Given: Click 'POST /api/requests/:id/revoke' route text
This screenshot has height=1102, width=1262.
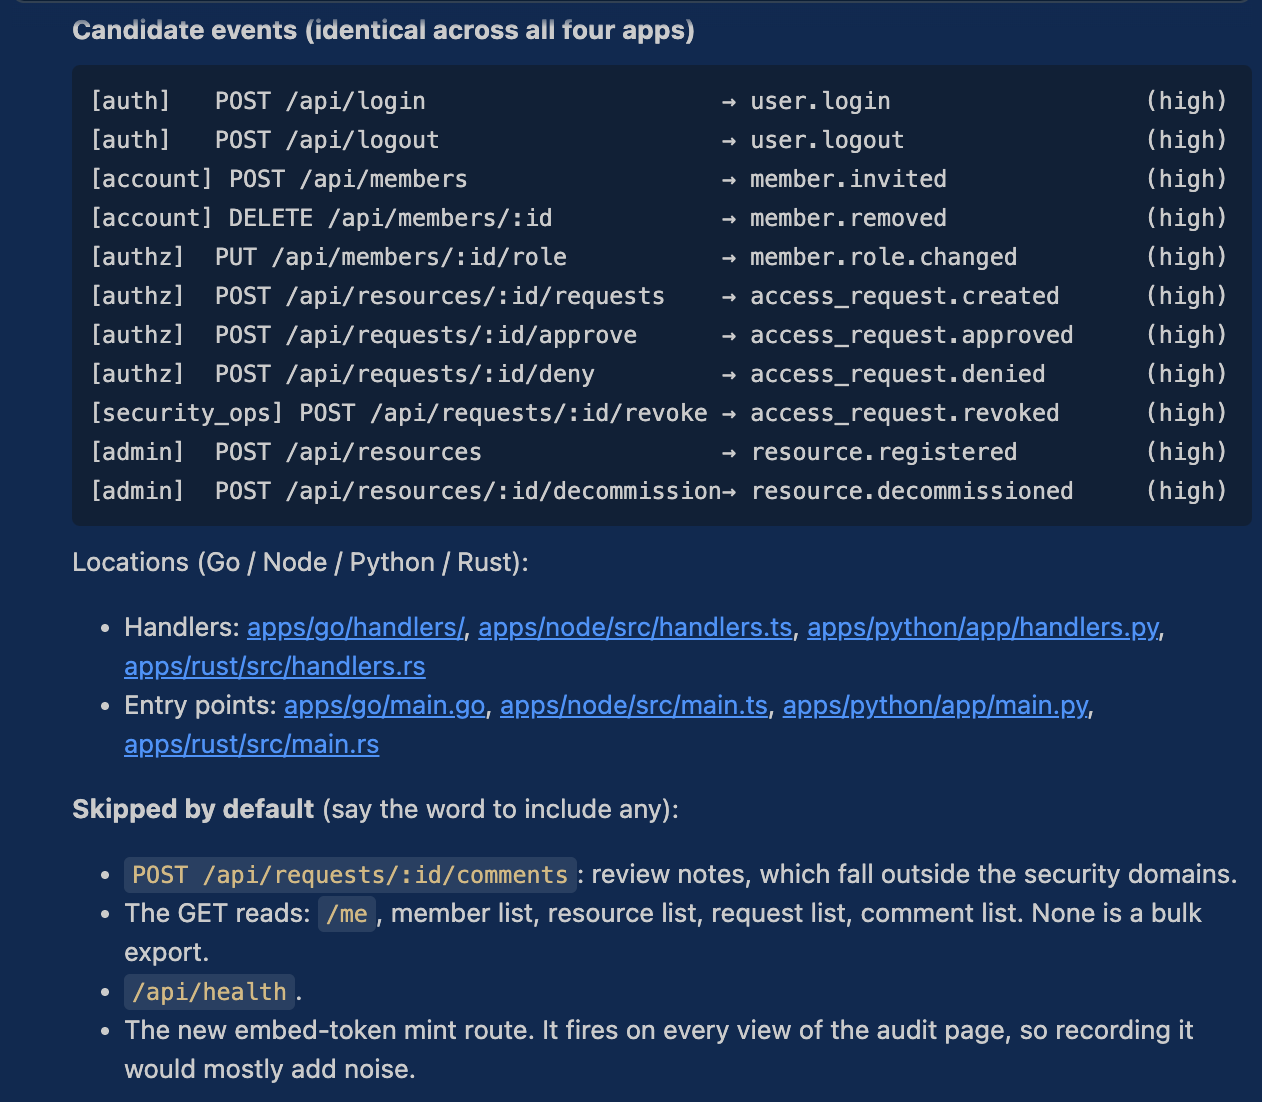Looking at the screenshot, I should 503,413.
